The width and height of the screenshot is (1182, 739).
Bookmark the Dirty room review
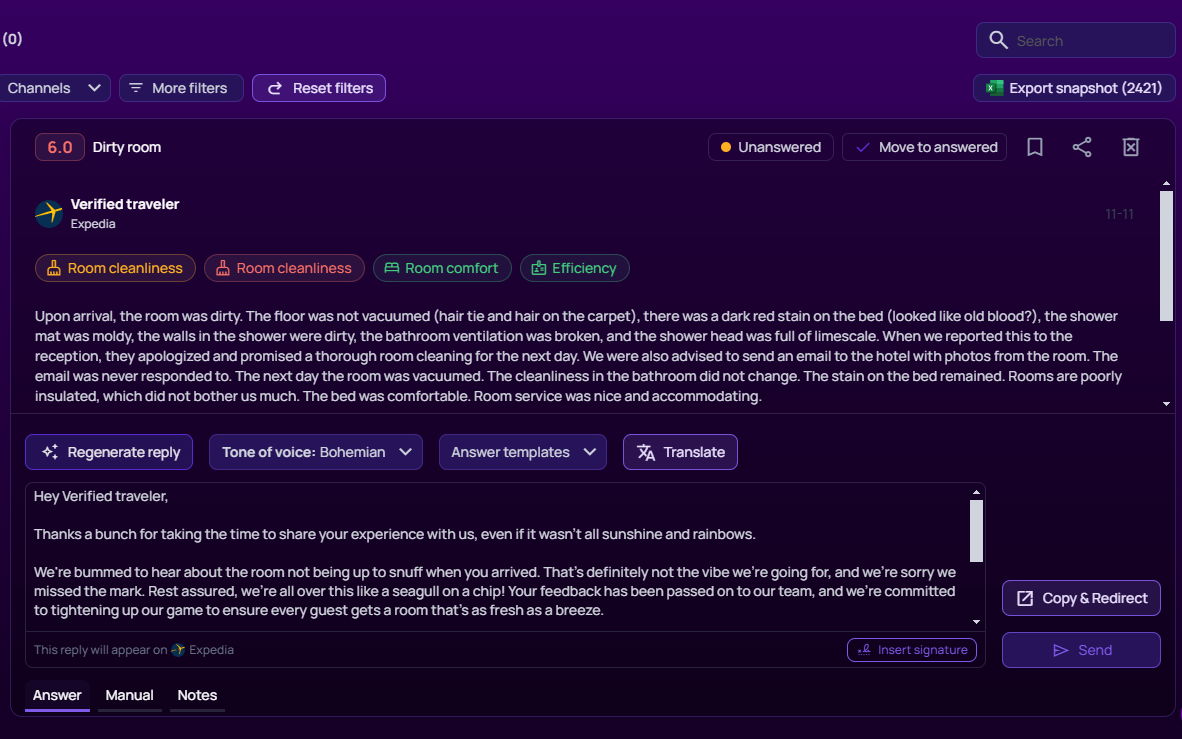click(1035, 147)
